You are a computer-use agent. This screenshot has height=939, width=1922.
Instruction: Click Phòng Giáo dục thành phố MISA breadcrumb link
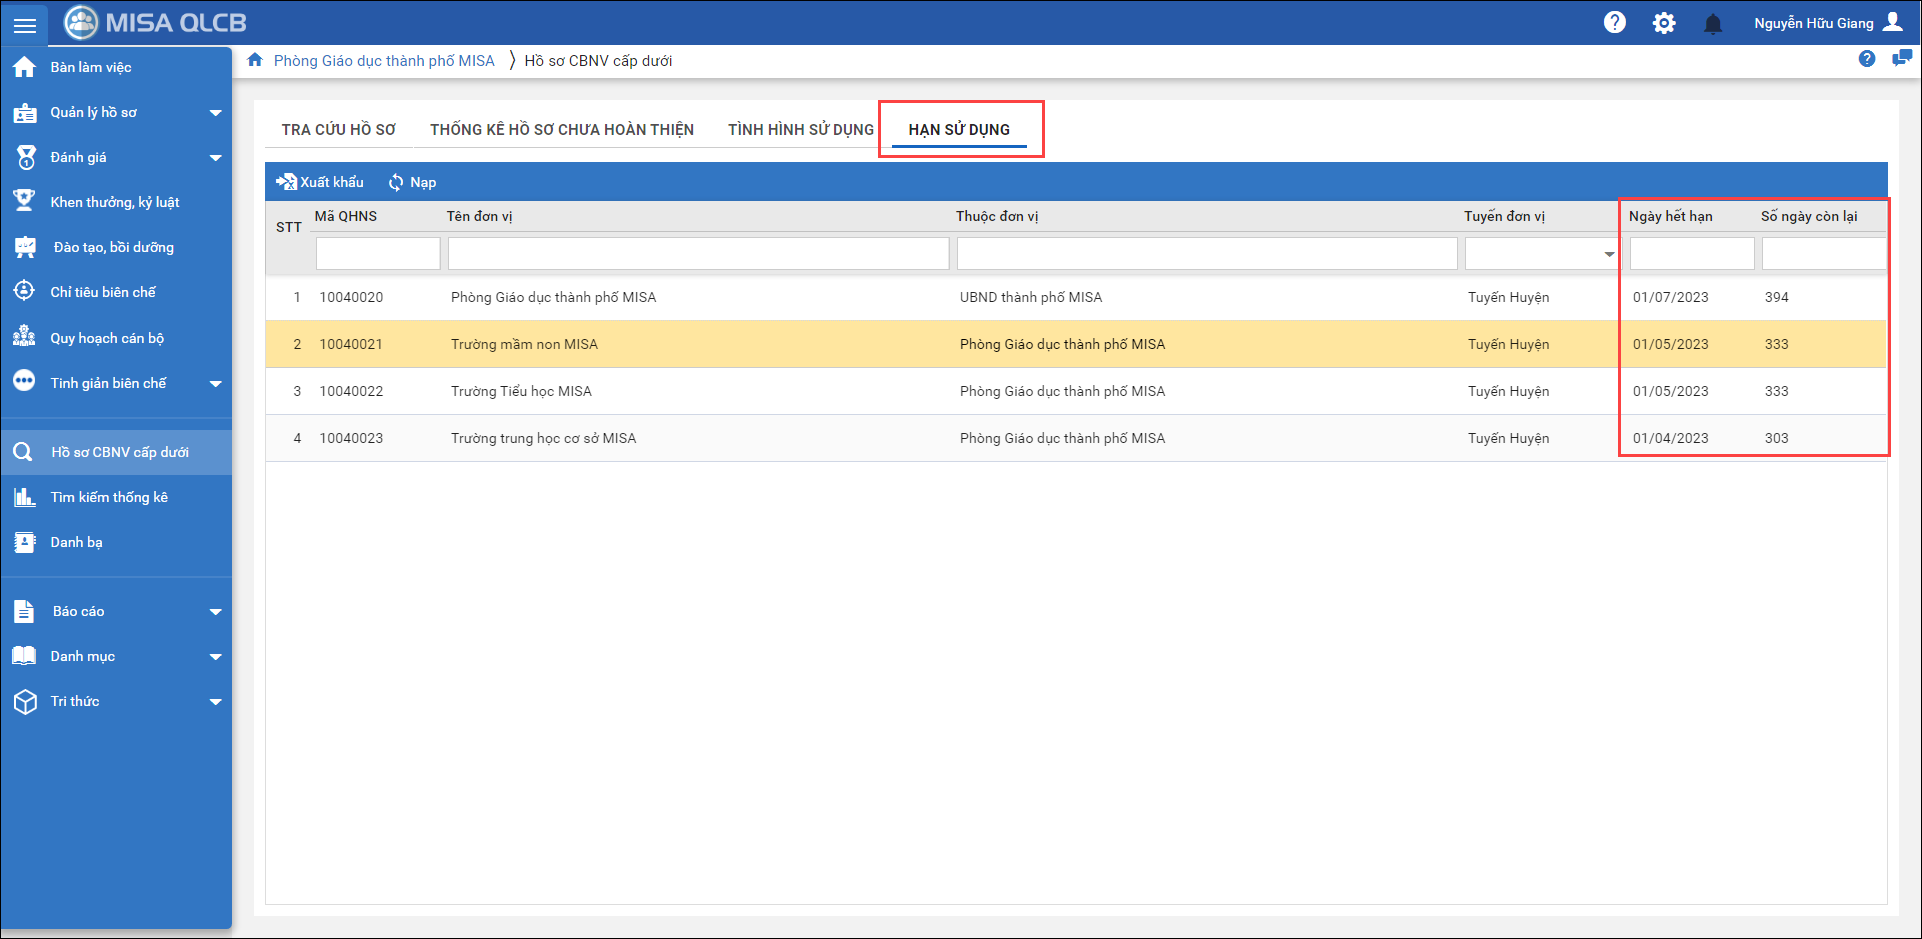coord(384,61)
